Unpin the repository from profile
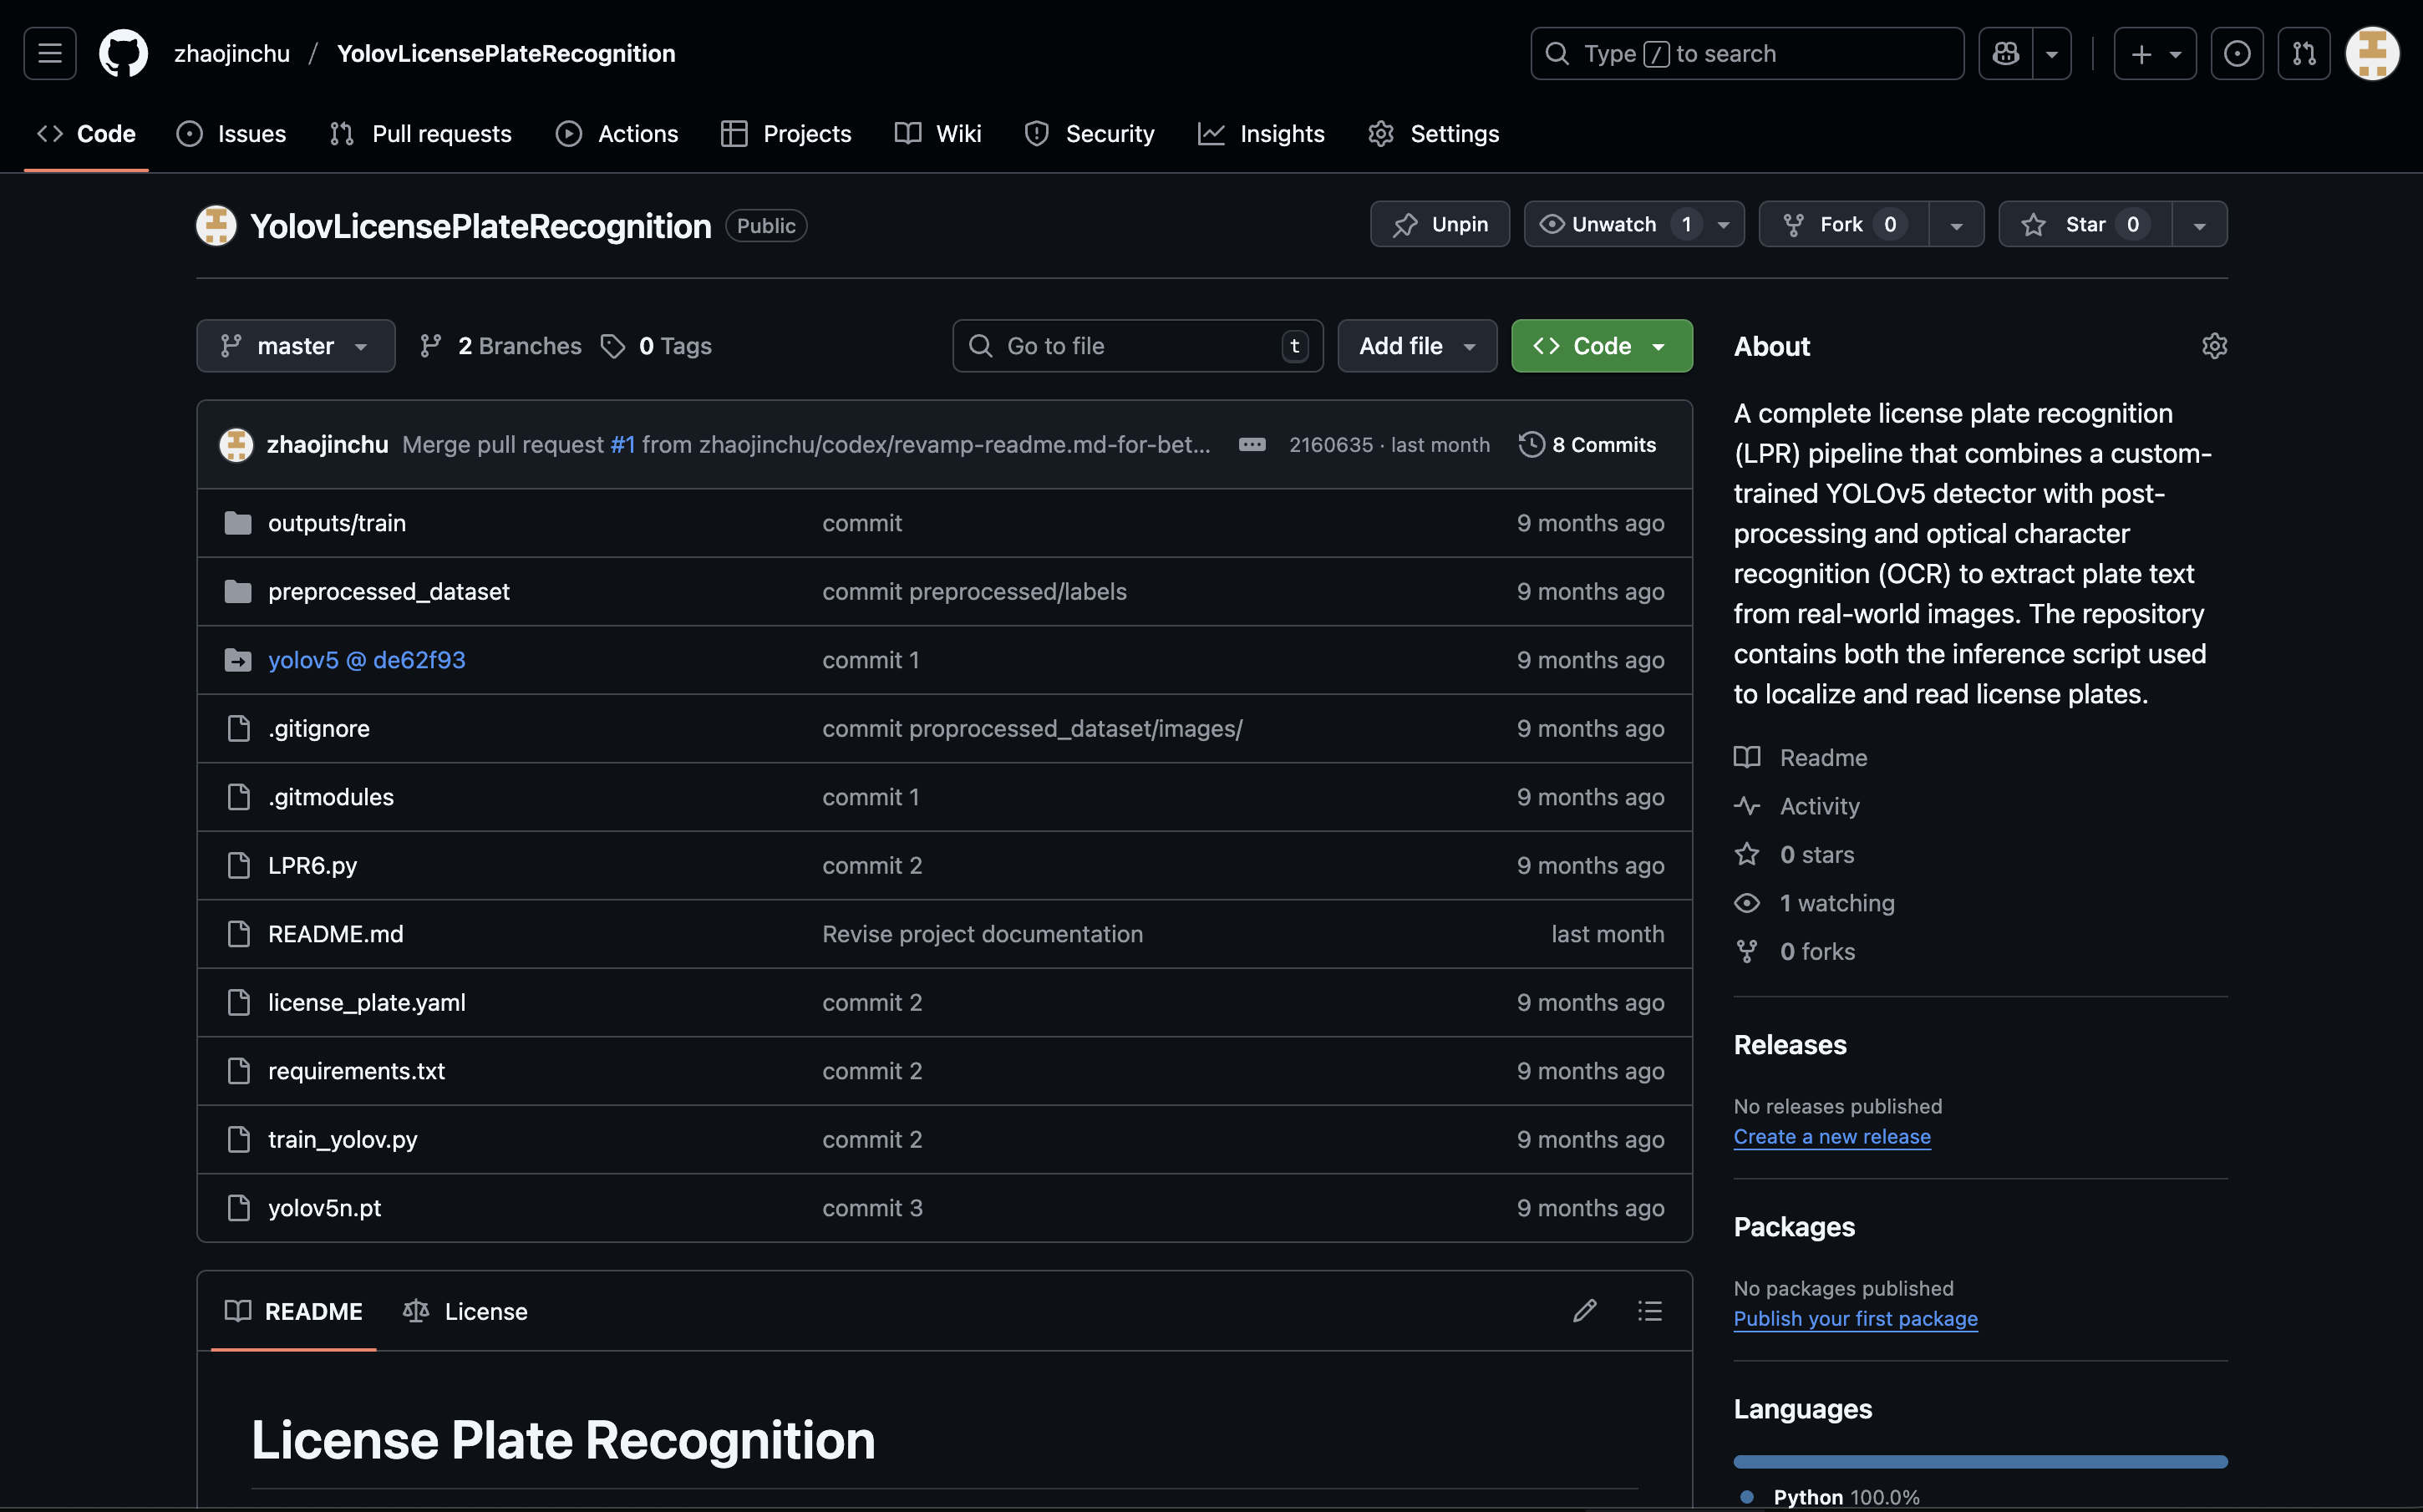Image resolution: width=2423 pixels, height=1512 pixels. (1440, 224)
